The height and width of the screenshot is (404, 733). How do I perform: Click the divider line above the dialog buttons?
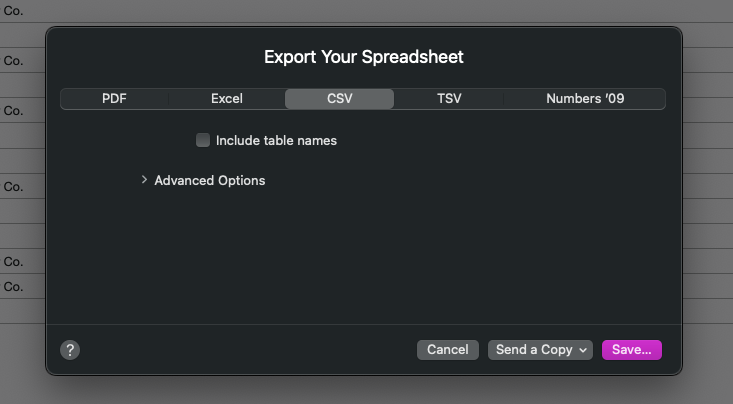pos(364,324)
